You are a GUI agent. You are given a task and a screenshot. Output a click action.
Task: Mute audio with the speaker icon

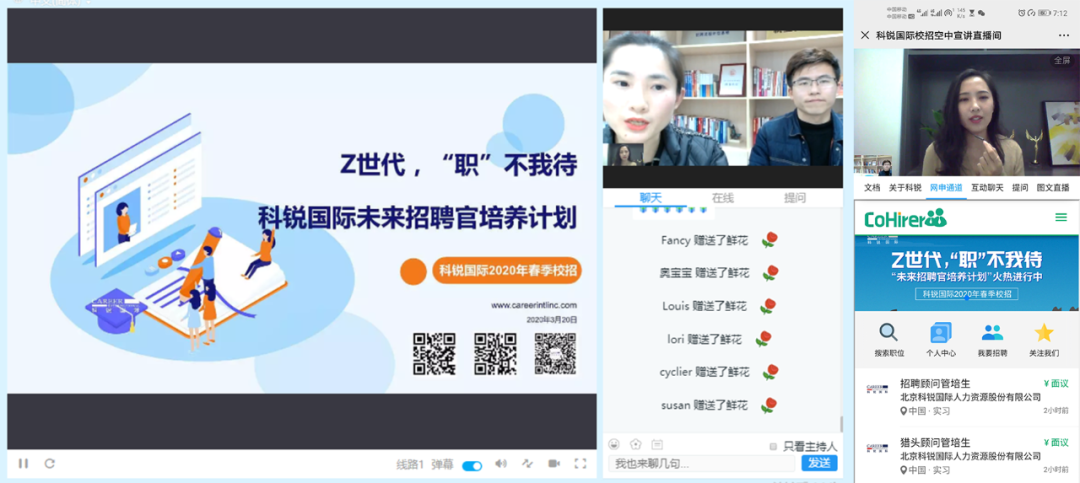pyautogui.click(x=501, y=464)
